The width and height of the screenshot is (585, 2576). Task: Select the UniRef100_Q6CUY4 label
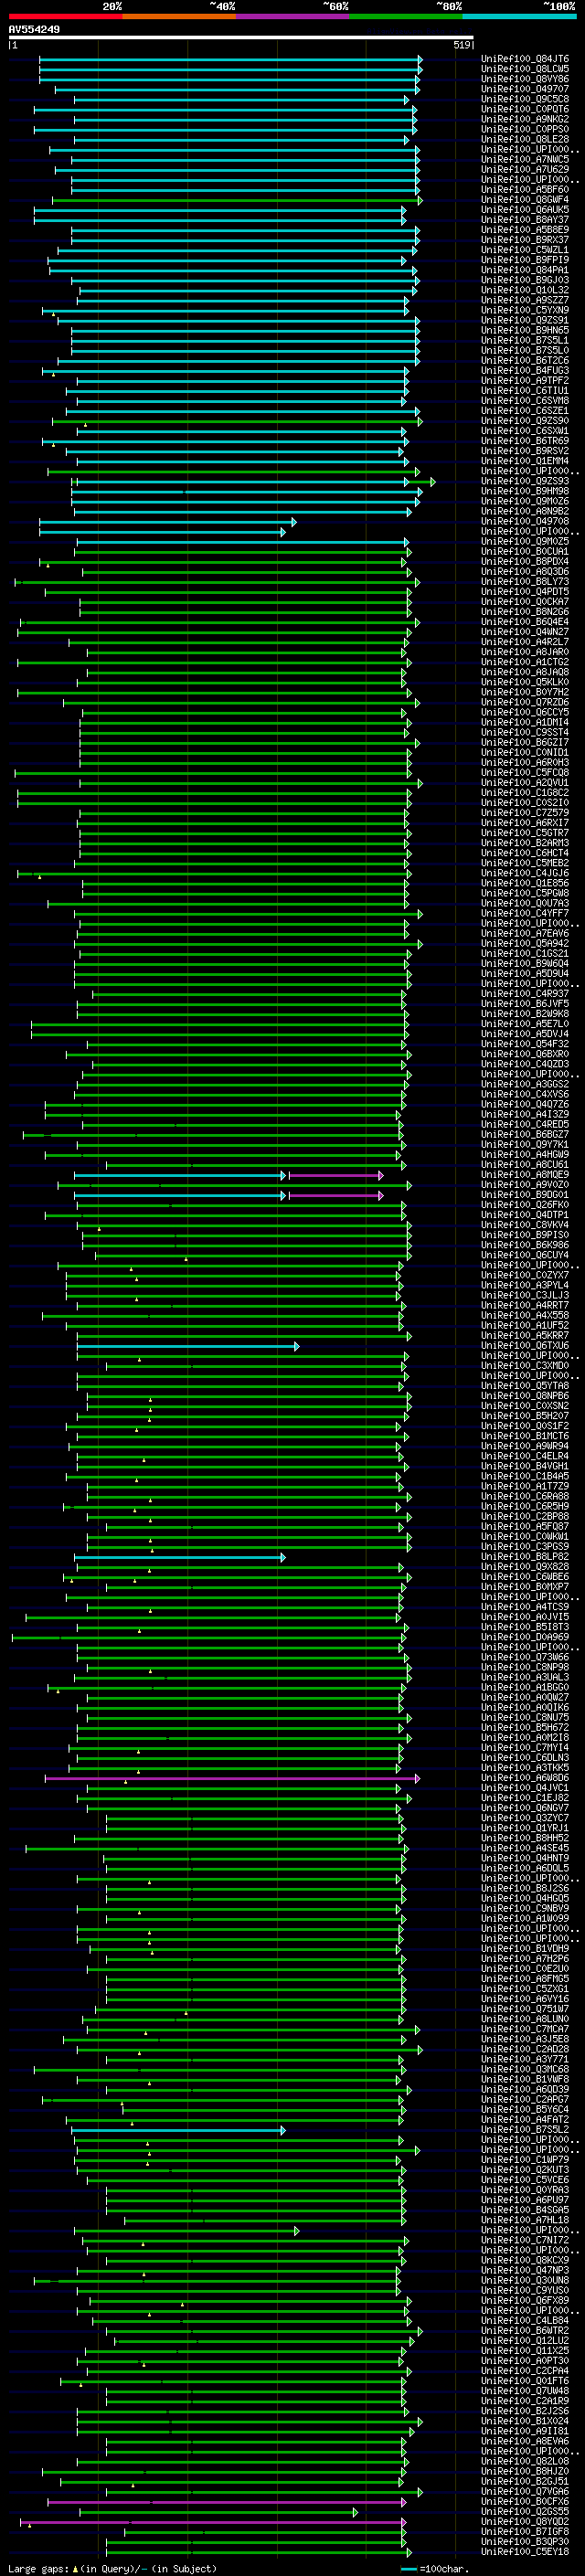click(525, 1255)
